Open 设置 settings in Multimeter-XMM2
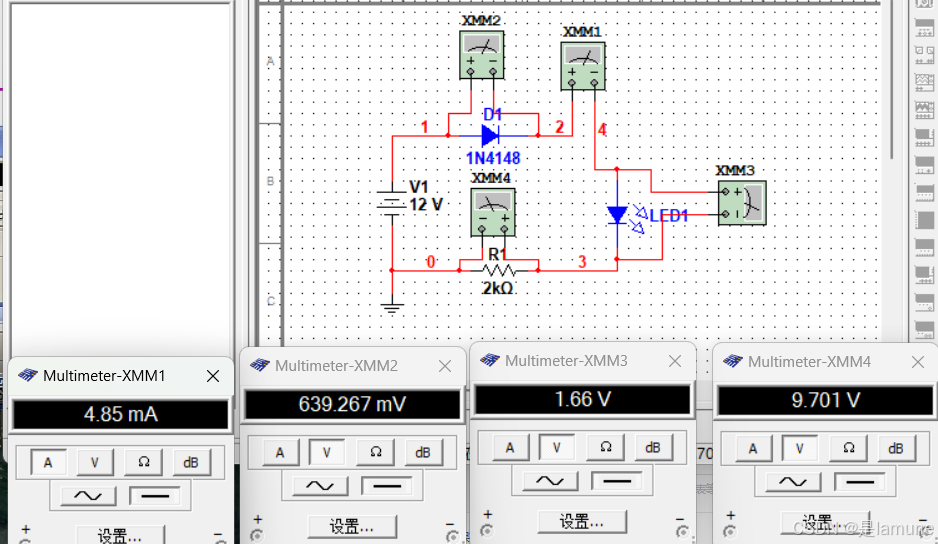 (352, 526)
